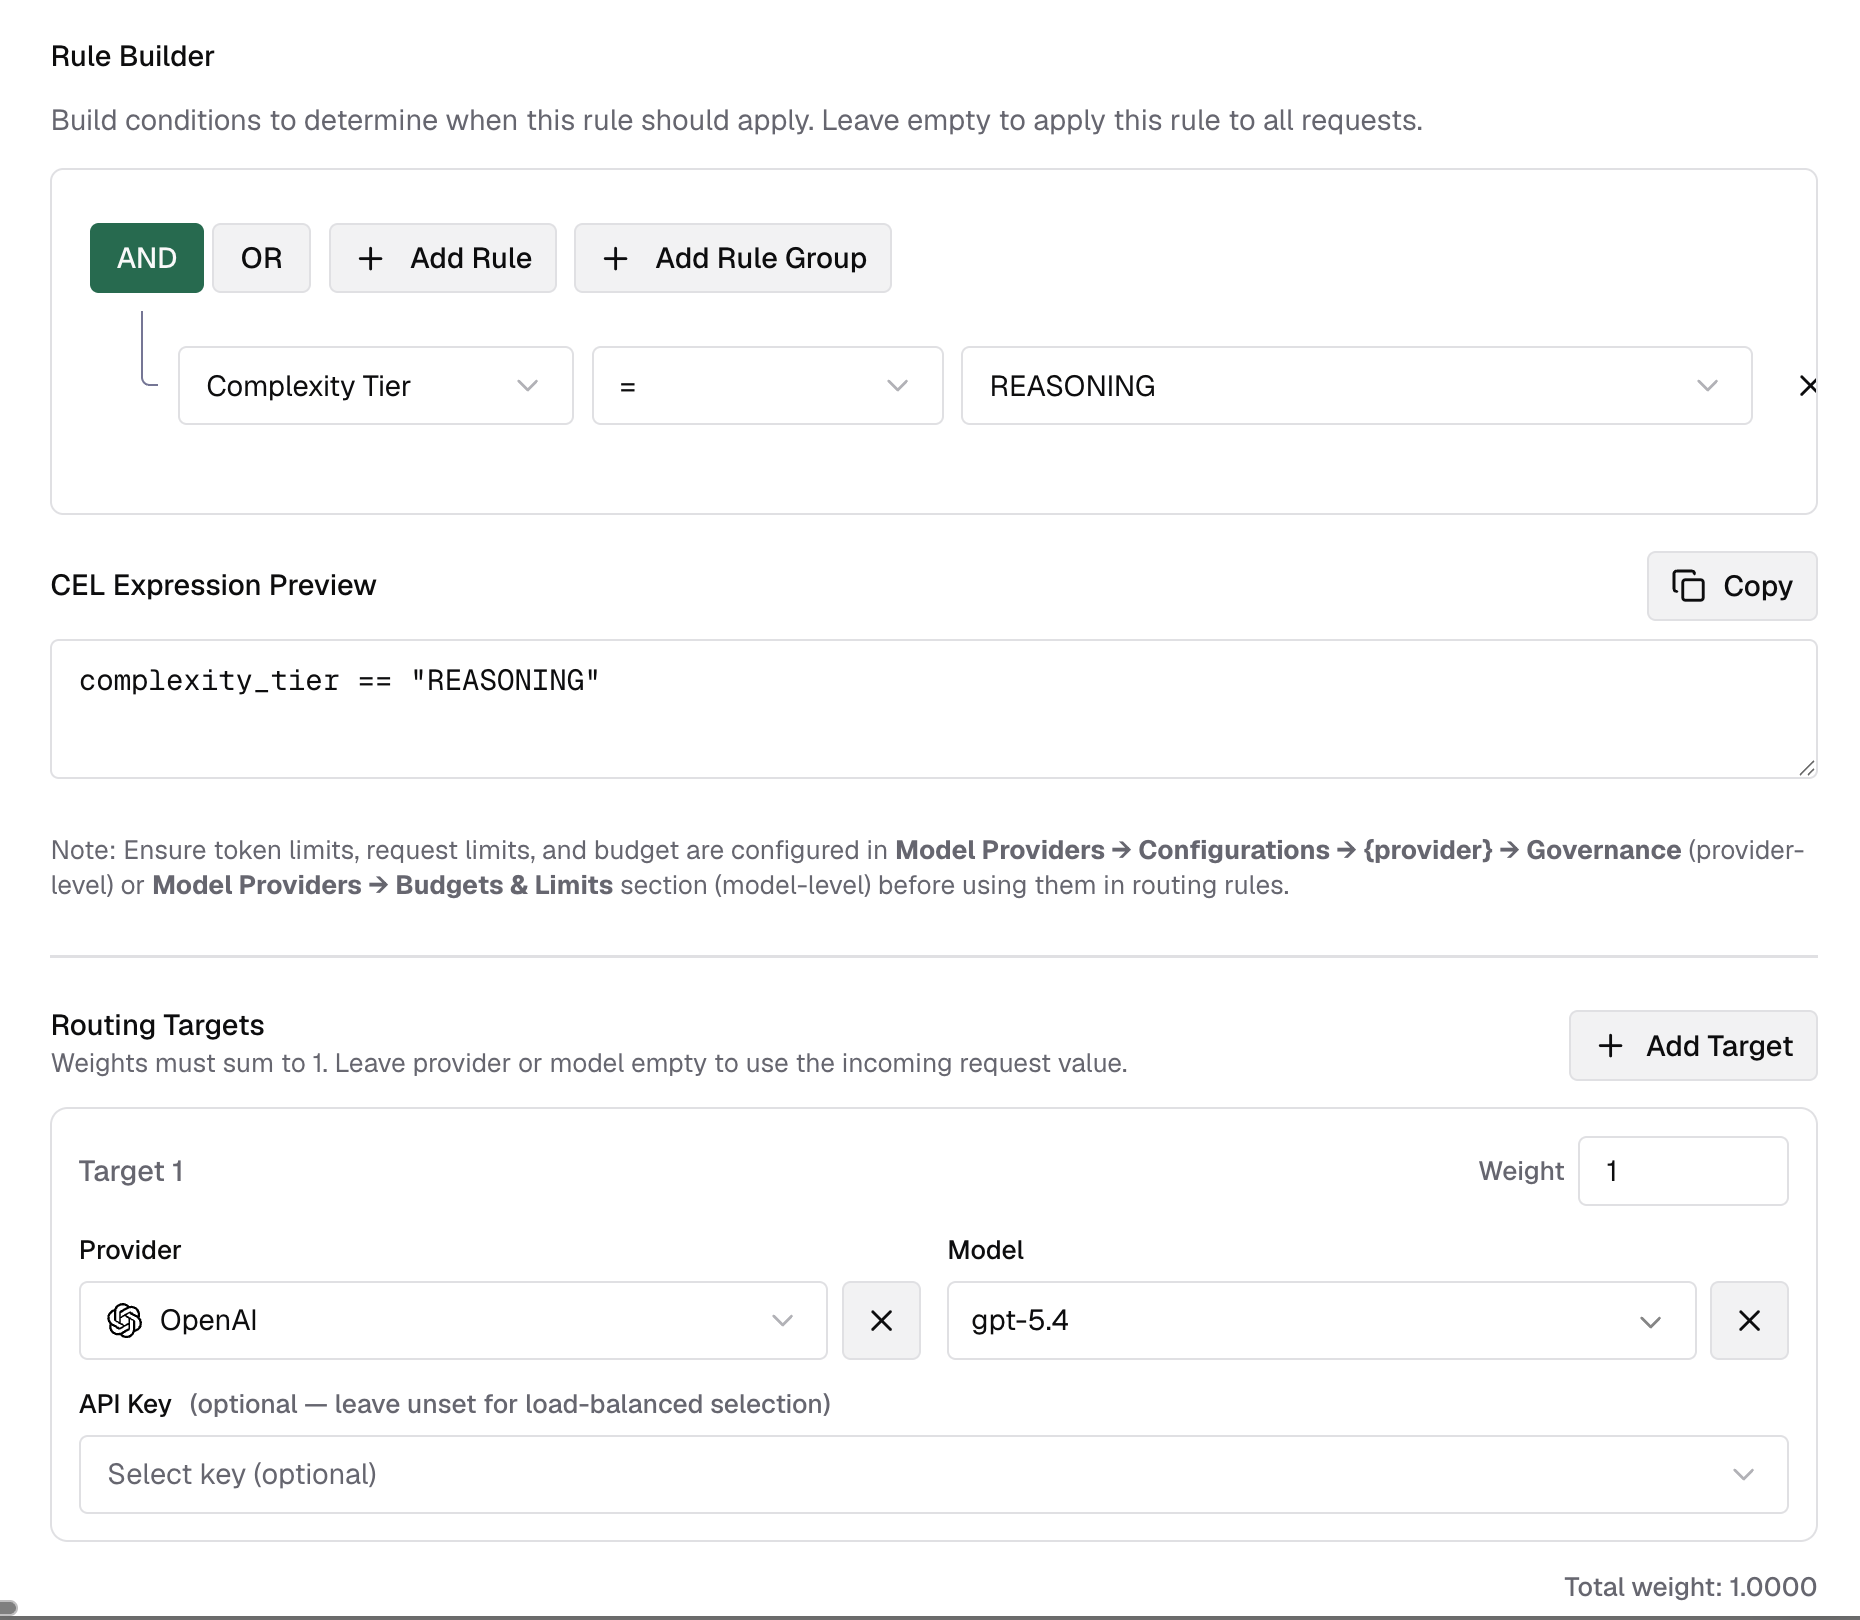
Task: Switch the combinator to OR
Action: pos(261,258)
